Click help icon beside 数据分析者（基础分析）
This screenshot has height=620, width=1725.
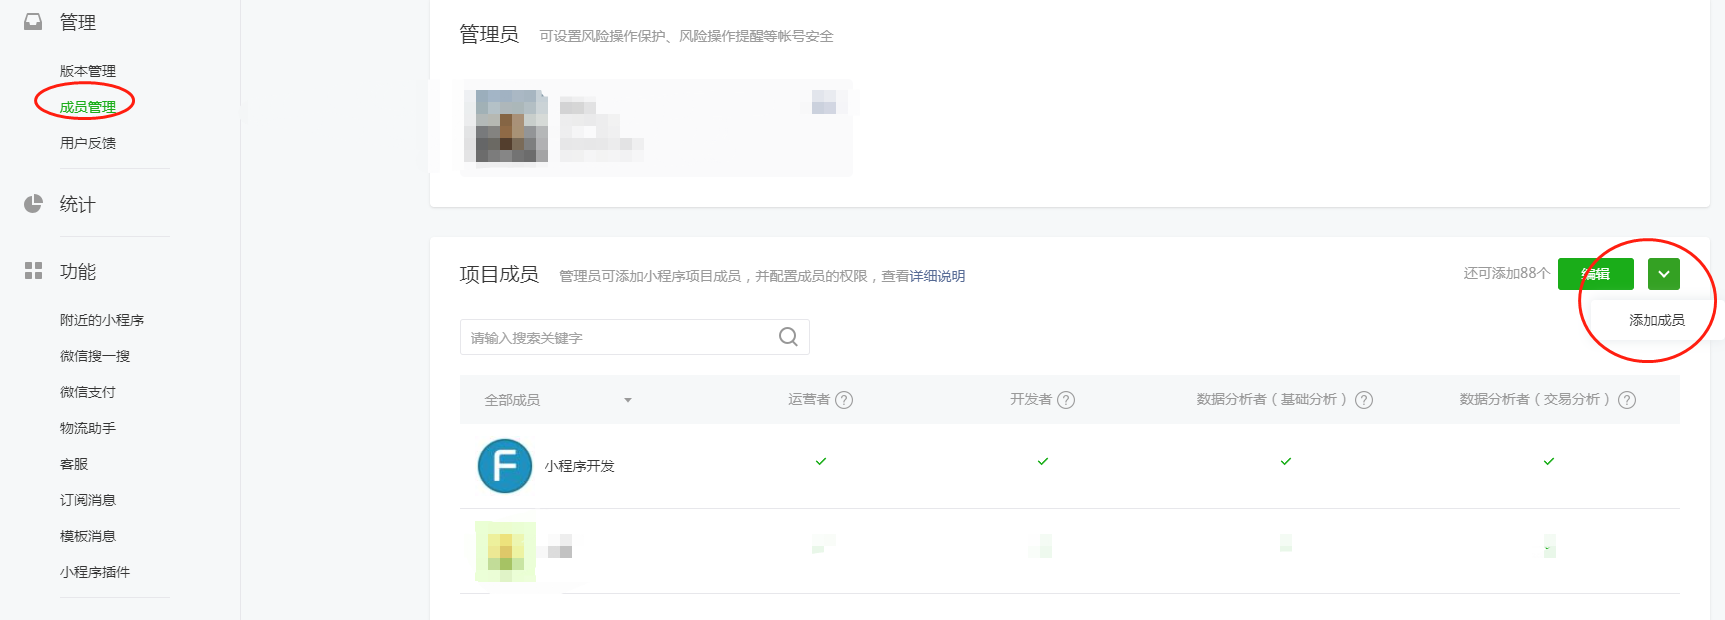pyautogui.click(x=1364, y=400)
